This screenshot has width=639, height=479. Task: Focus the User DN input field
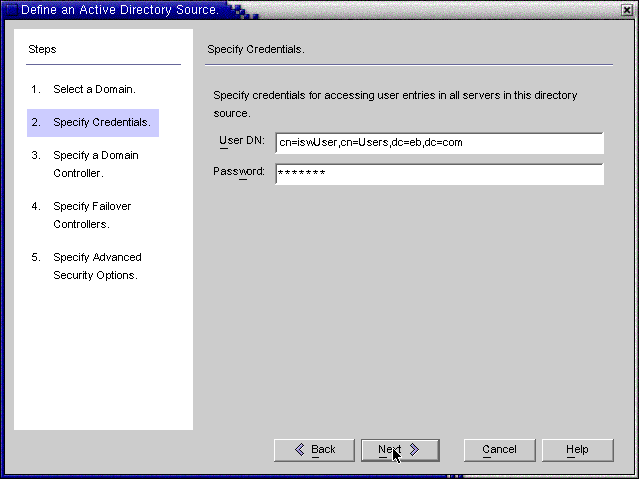pos(439,143)
